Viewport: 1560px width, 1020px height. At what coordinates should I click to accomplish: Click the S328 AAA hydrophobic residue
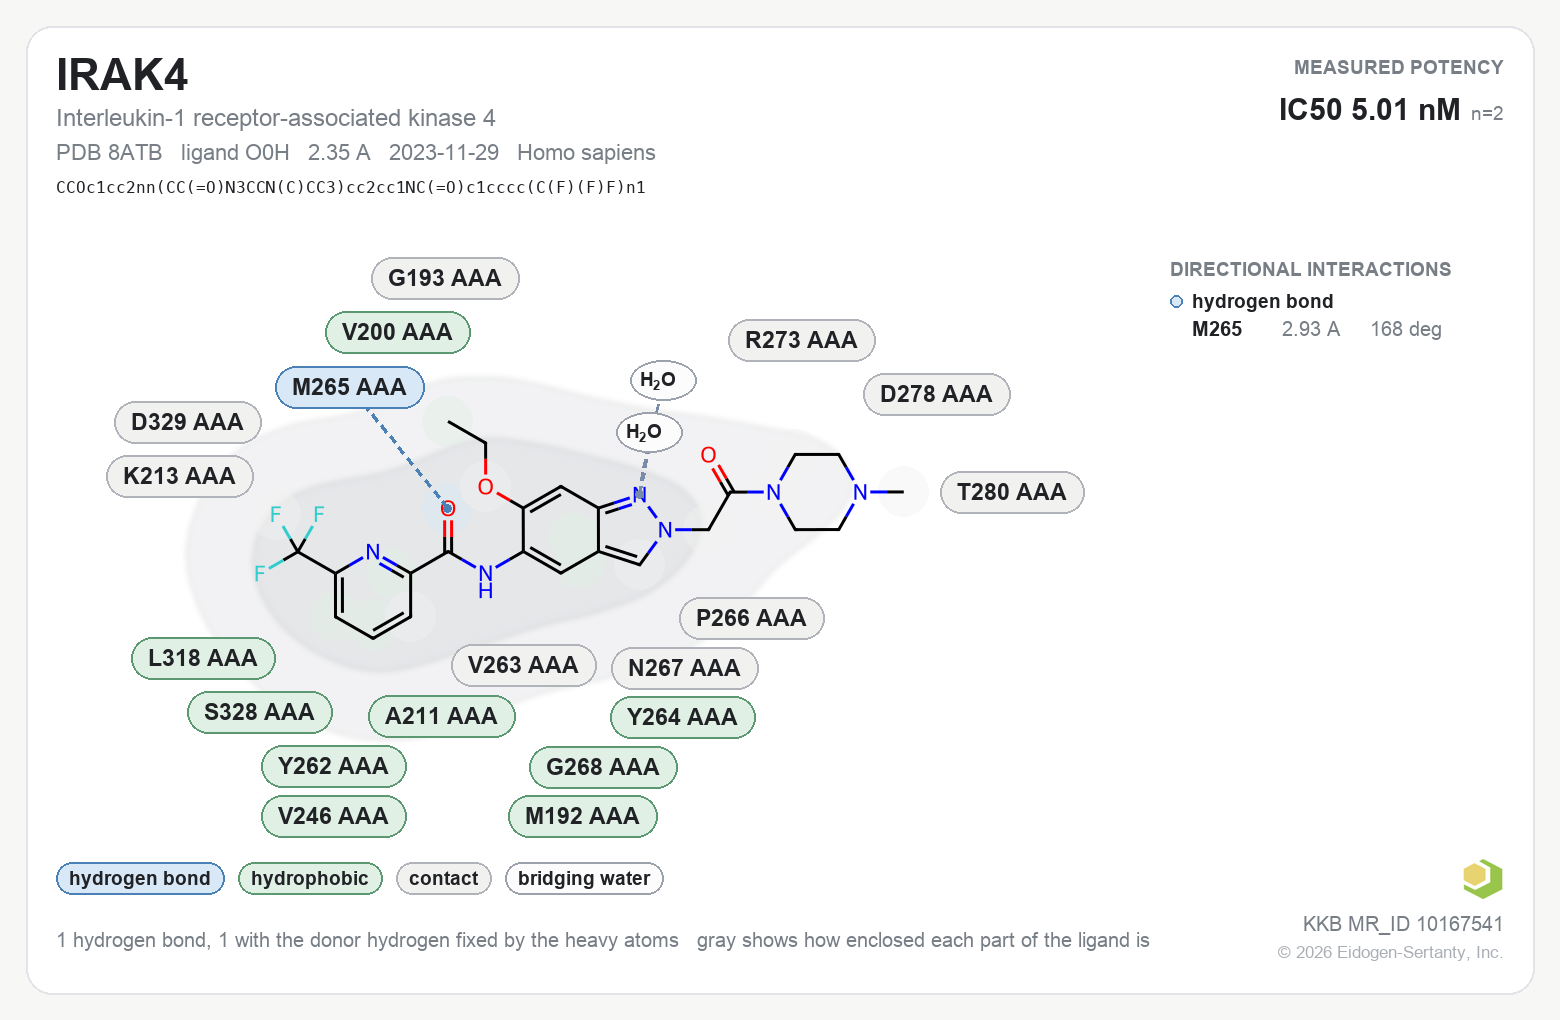coord(260,712)
